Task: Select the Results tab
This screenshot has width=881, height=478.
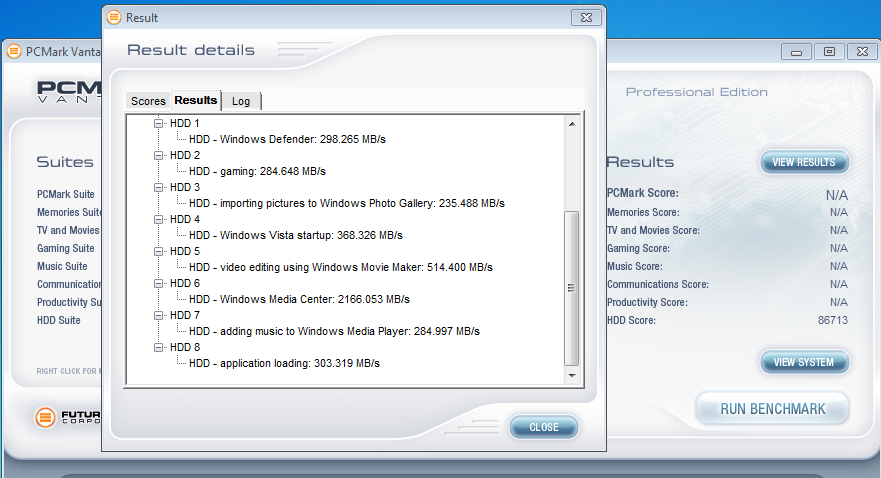Action: pos(196,100)
